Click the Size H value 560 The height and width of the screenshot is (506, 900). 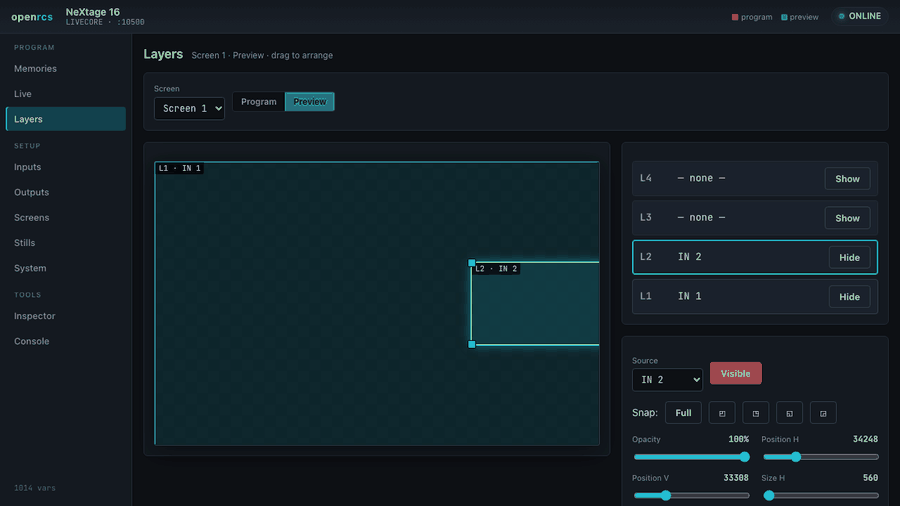pos(870,478)
